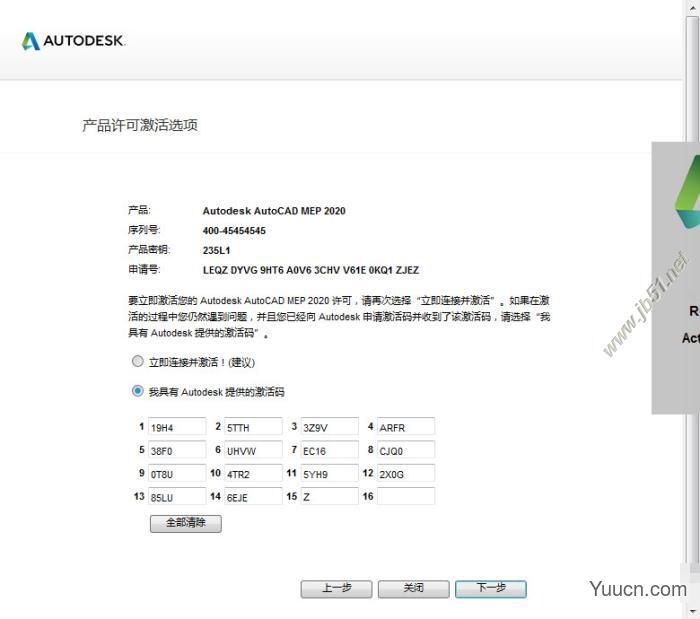Click activation code field 9 containing 0T8U
This screenshot has height=619, width=700.
pos(177,473)
